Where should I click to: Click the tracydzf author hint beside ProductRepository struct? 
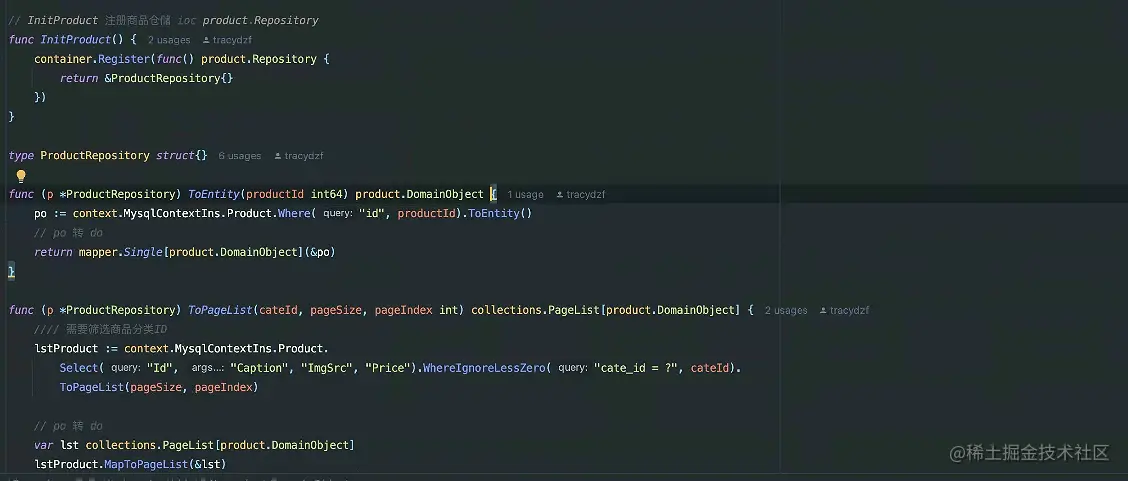[299, 156]
